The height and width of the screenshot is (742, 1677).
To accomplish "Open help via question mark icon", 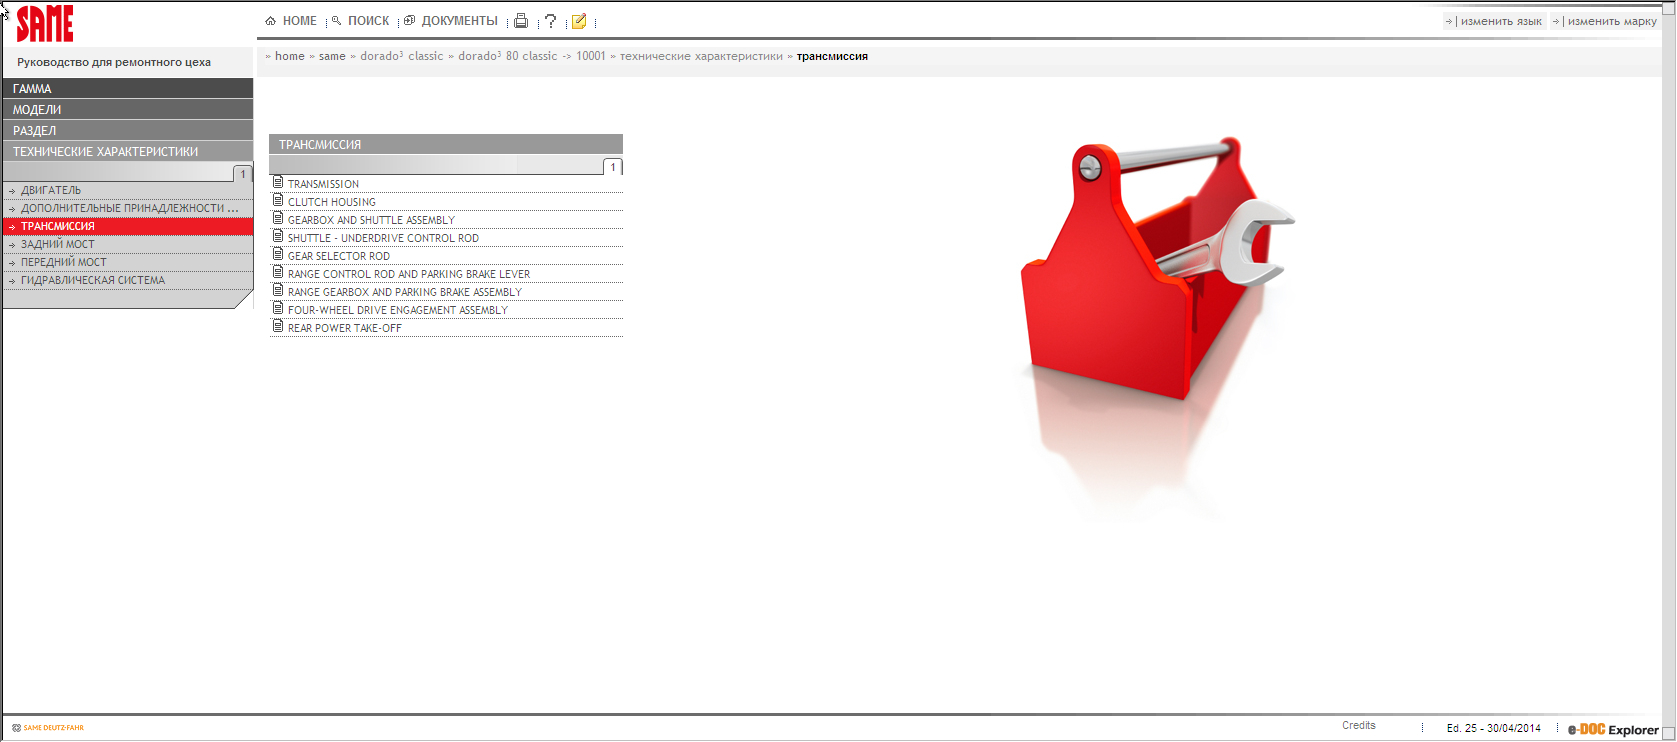I will pos(550,21).
